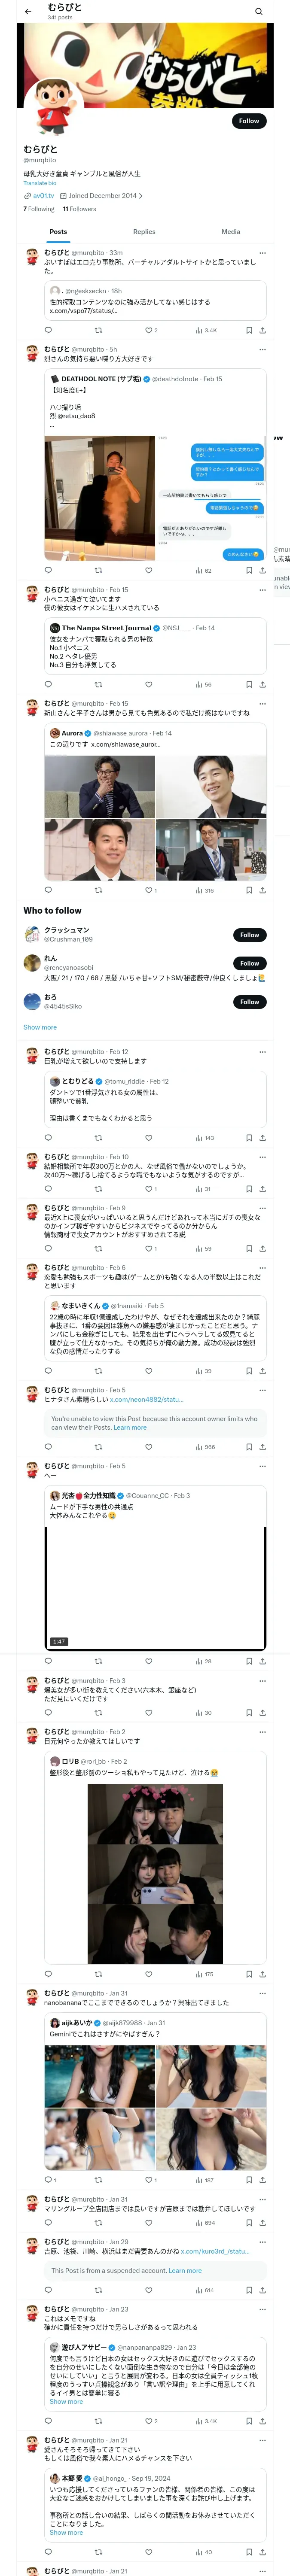Open search with the top-right magnifier icon
The width and height of the screenshot is (290, 2576).
coord(259,11)
